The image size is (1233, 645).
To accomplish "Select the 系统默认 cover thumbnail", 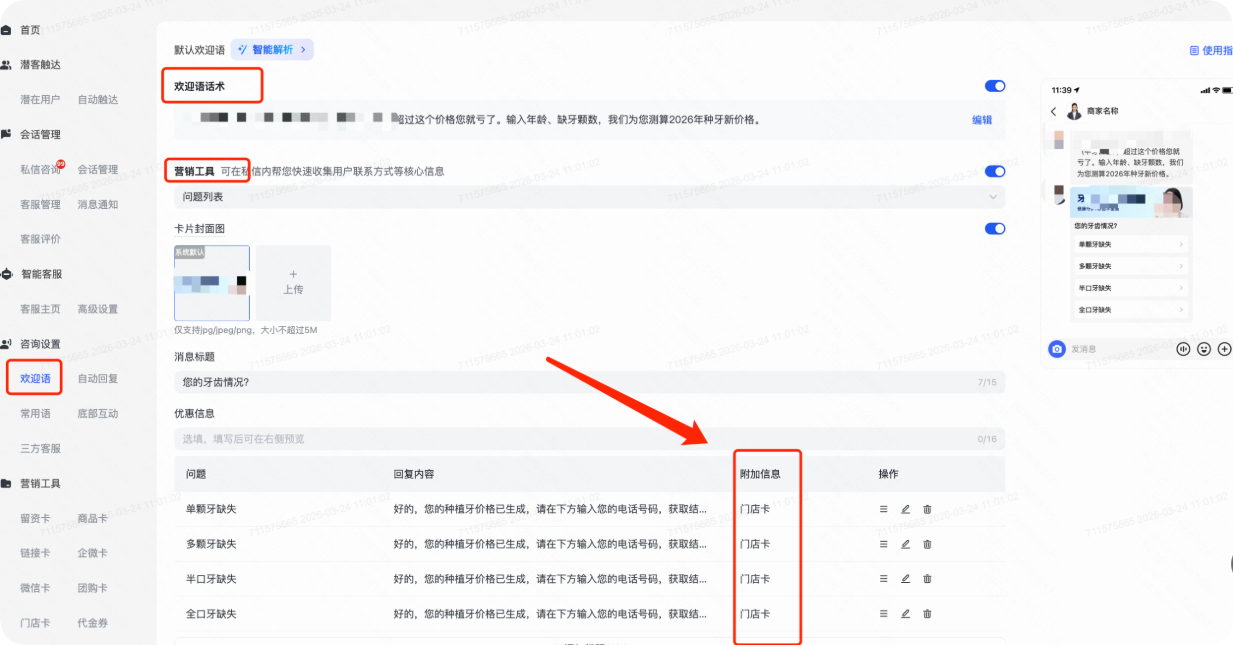I will pyautogui.click(x=212, y=283).
